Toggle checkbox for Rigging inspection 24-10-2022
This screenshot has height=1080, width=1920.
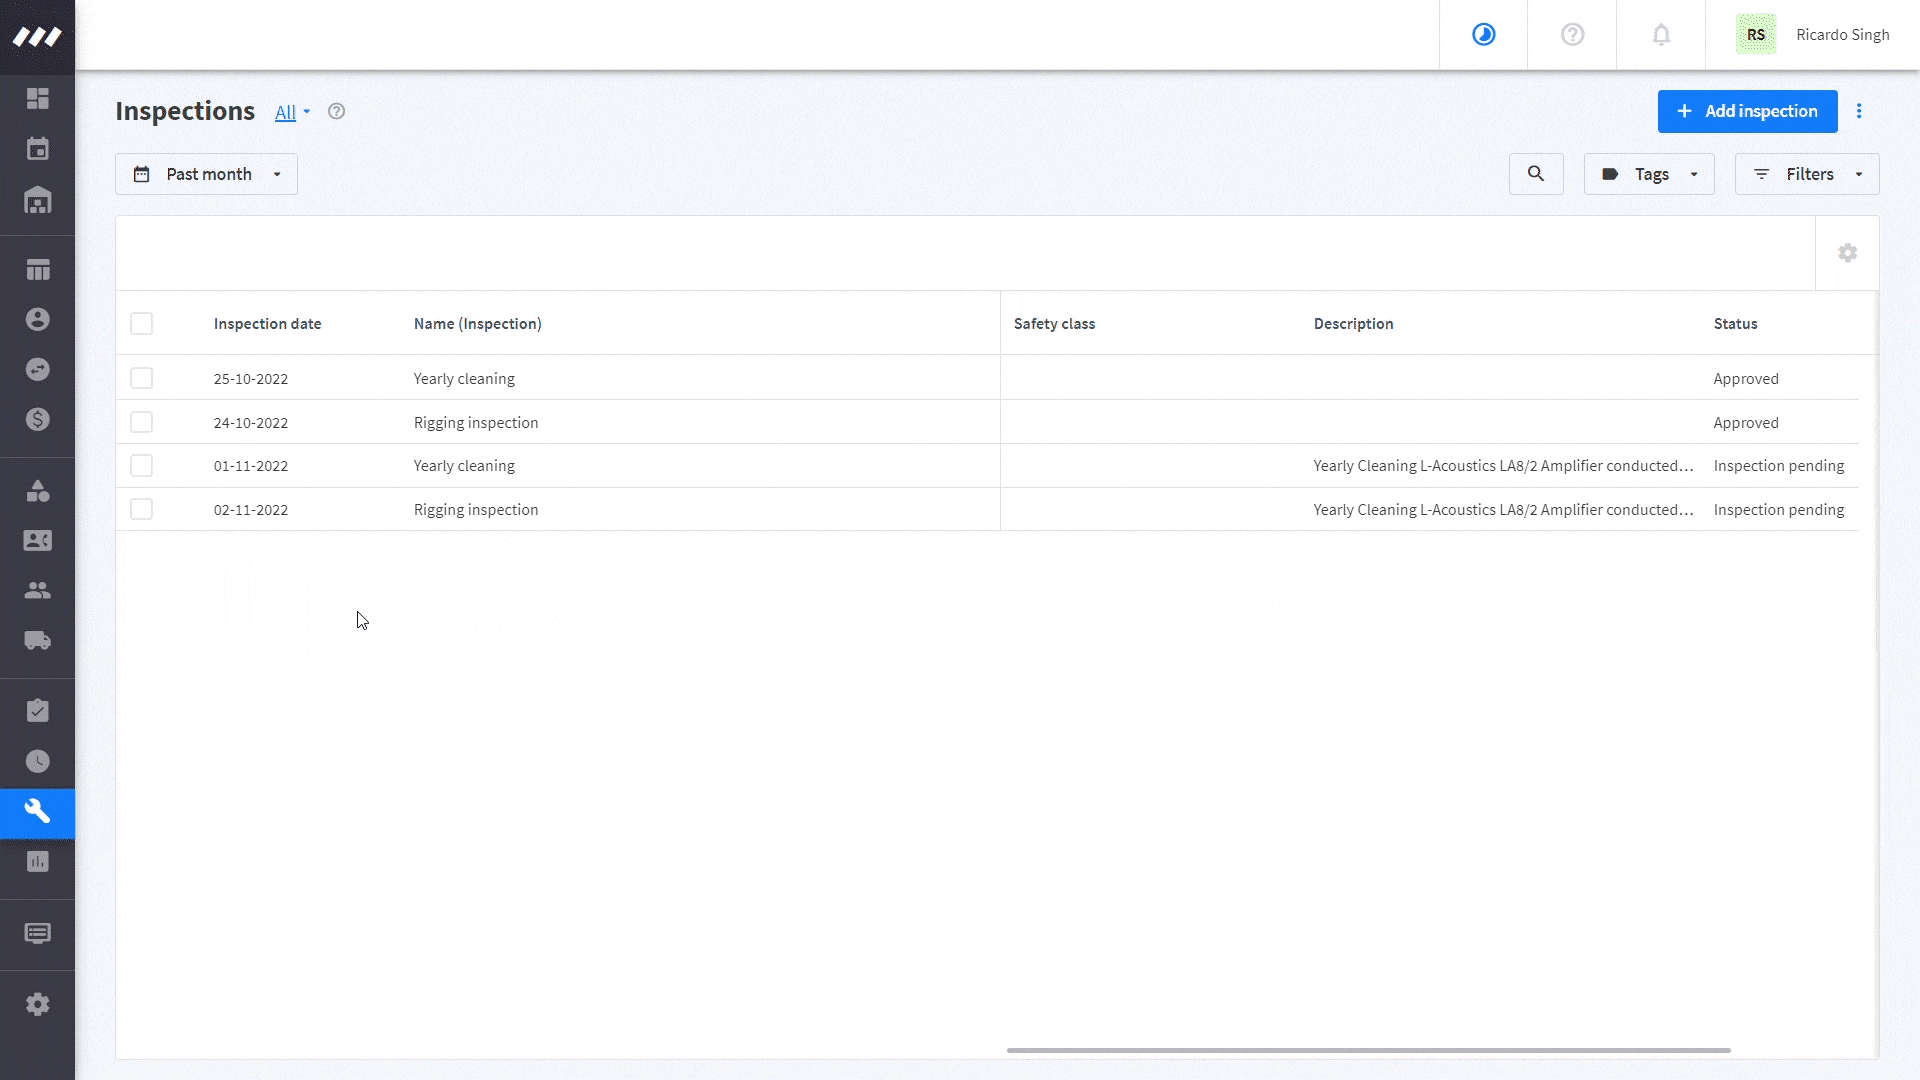(x=141, y=422)
